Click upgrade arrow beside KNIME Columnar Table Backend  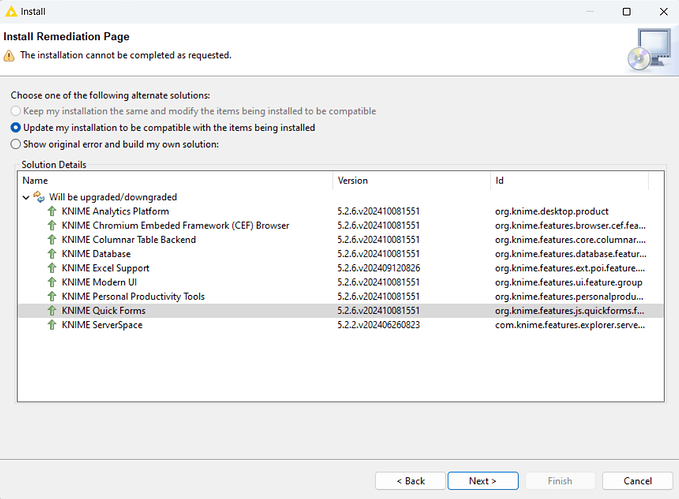pos(52,240)
